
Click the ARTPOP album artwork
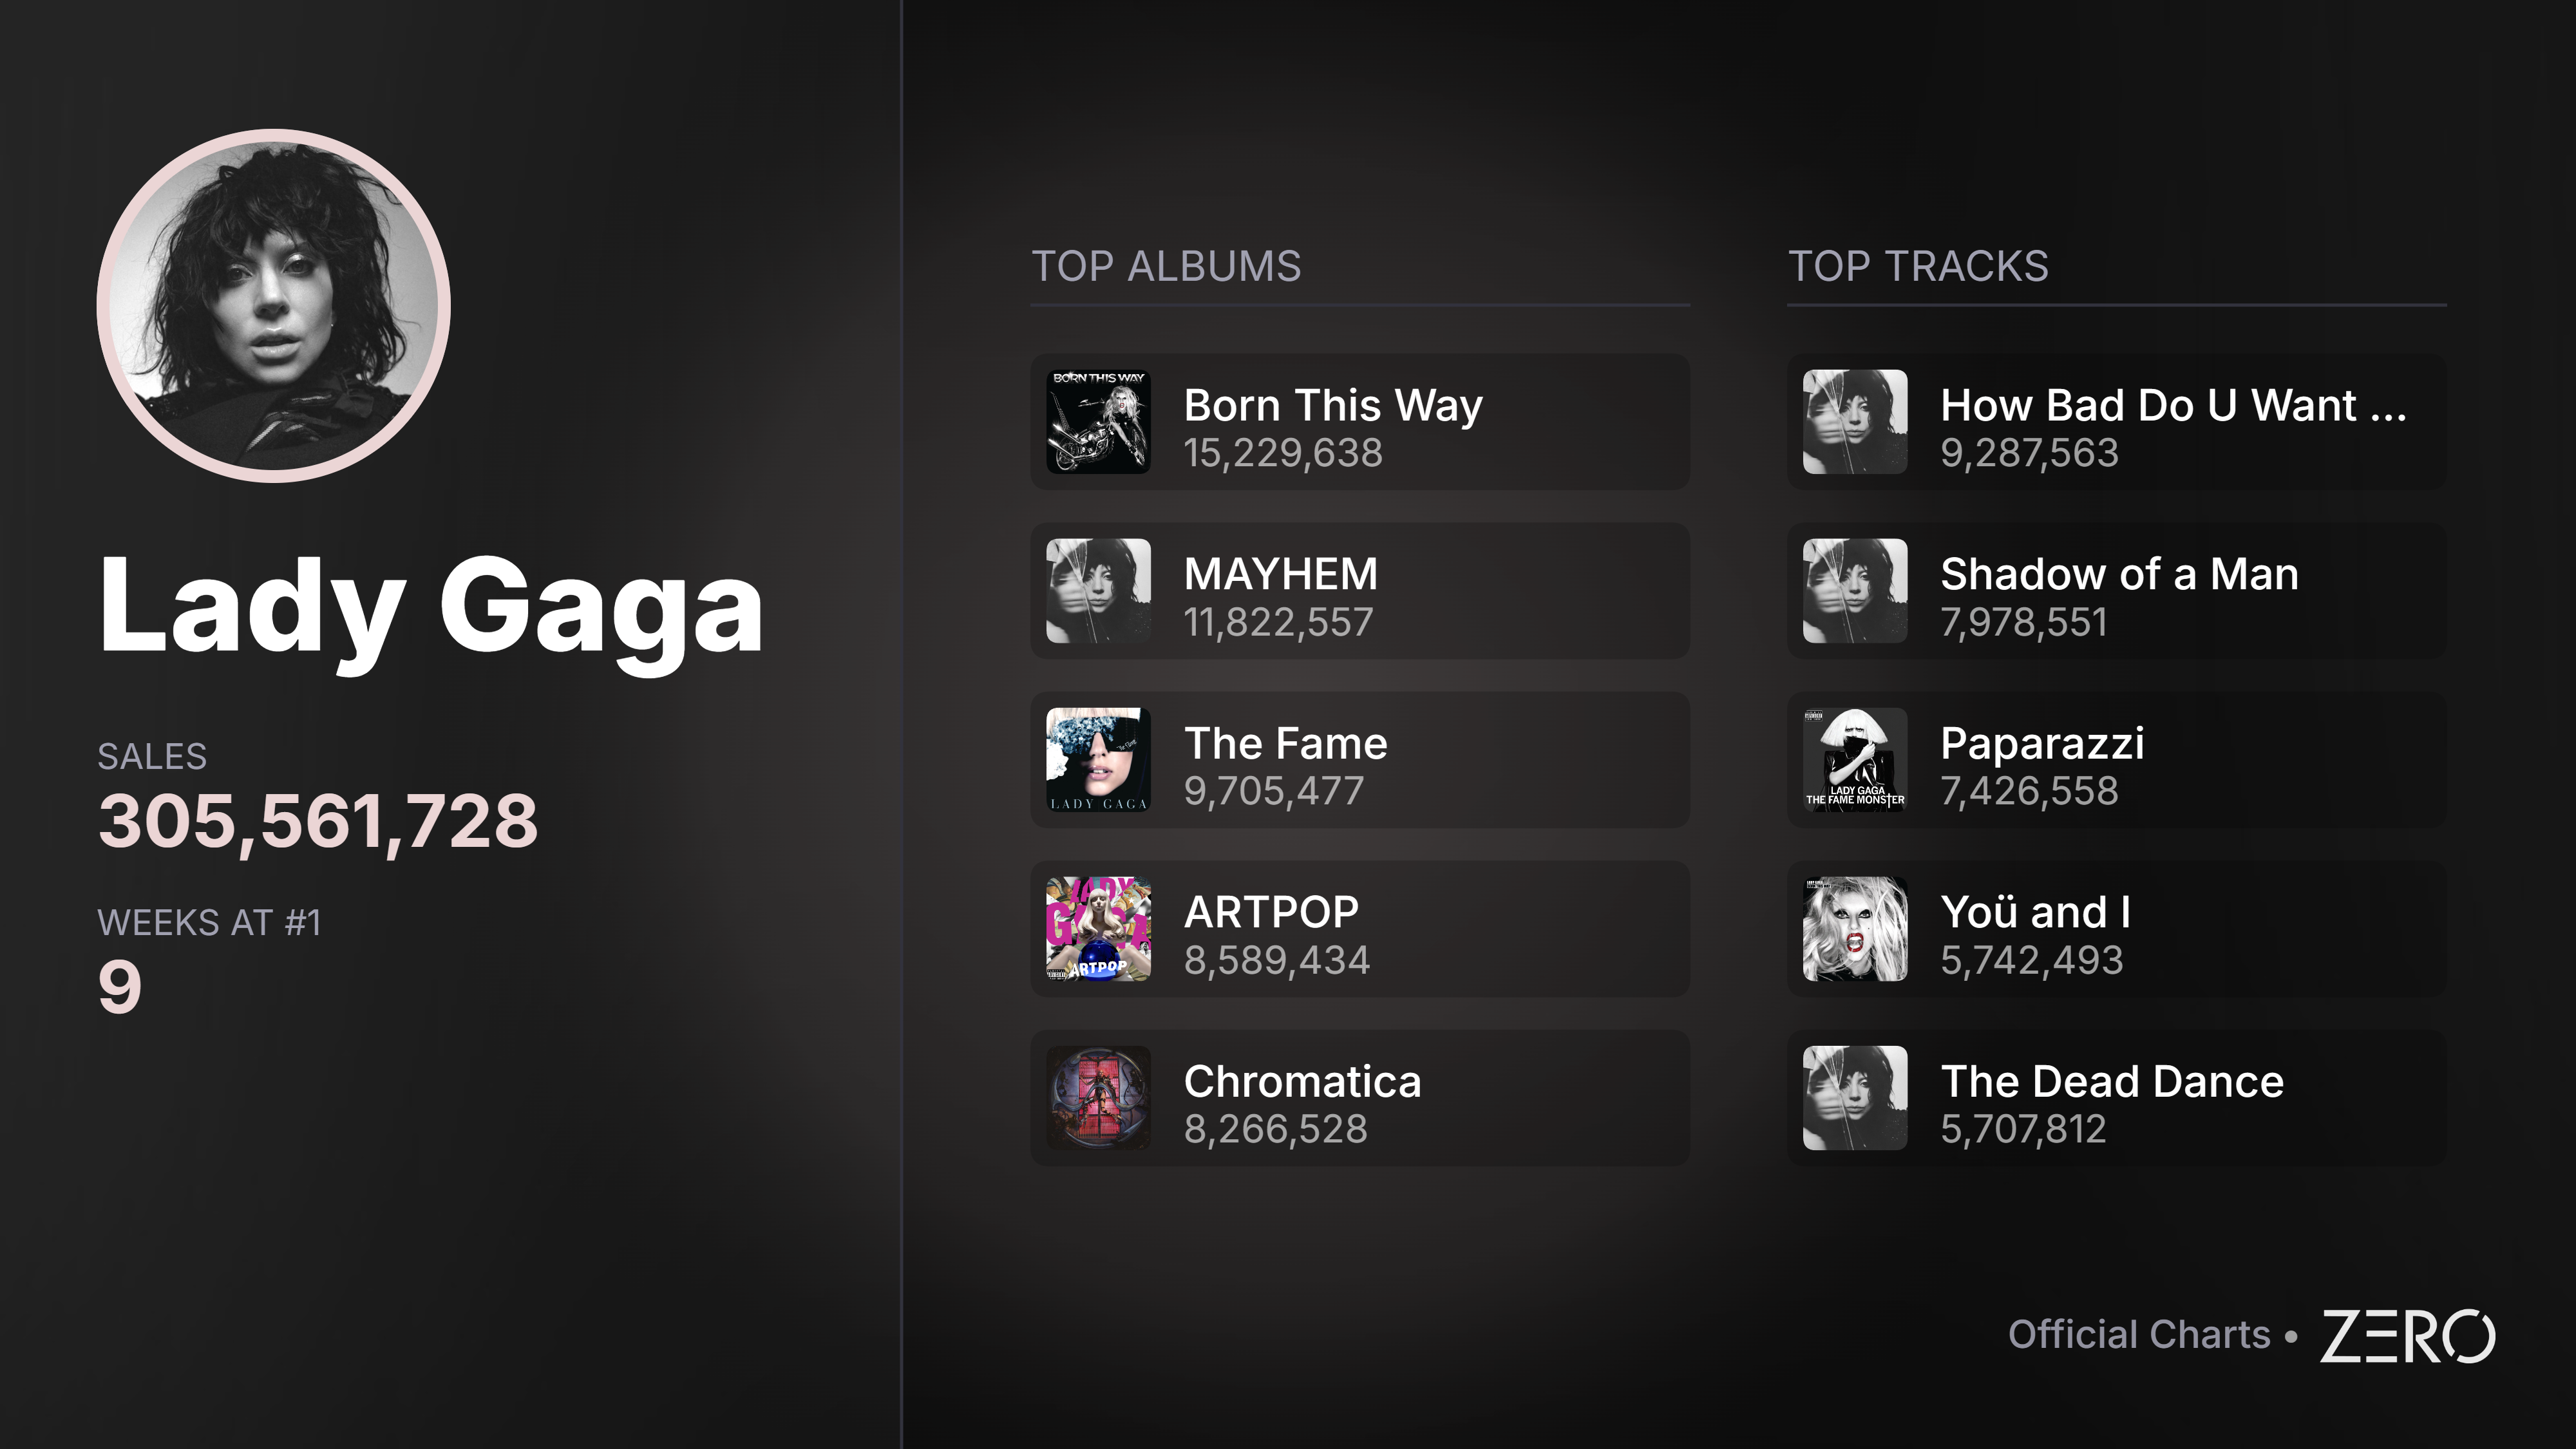pos(1098,929)
